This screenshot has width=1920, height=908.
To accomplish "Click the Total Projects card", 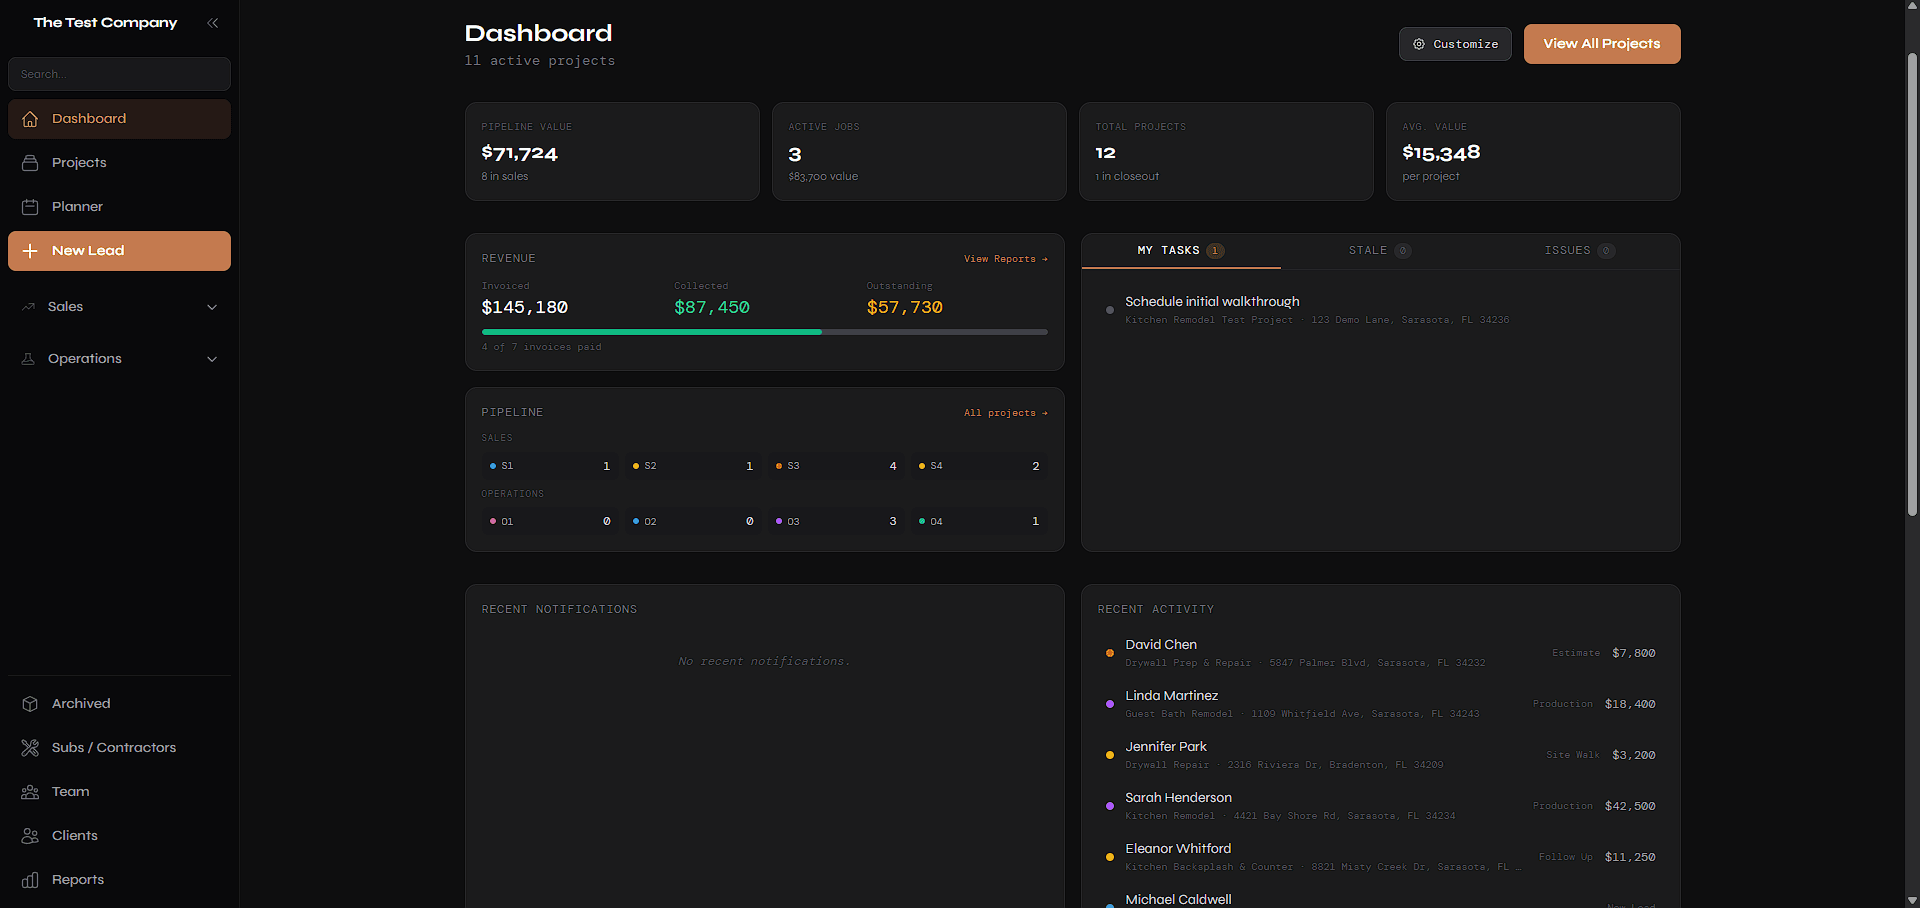I will [x=1226, y=152].
